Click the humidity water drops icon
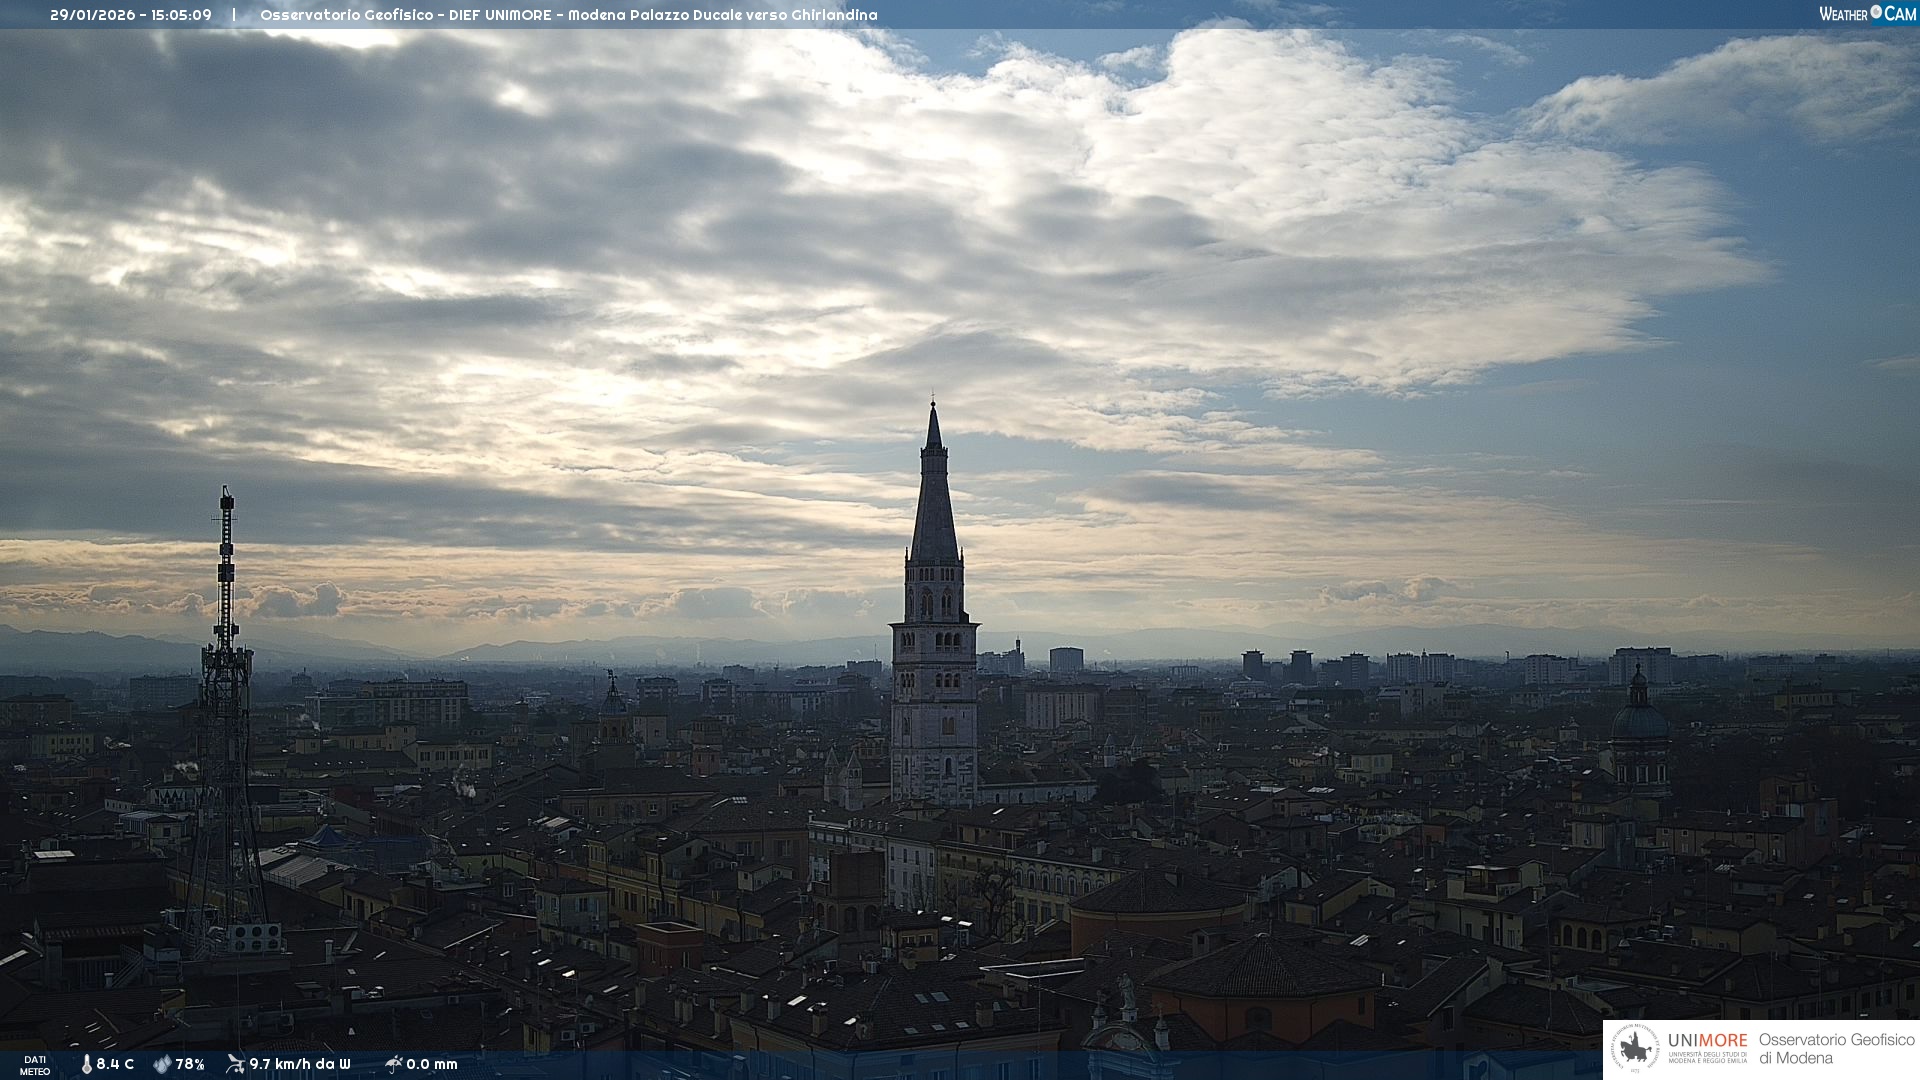This screenshot has width=1920, height=1080. coord(162,1064)
